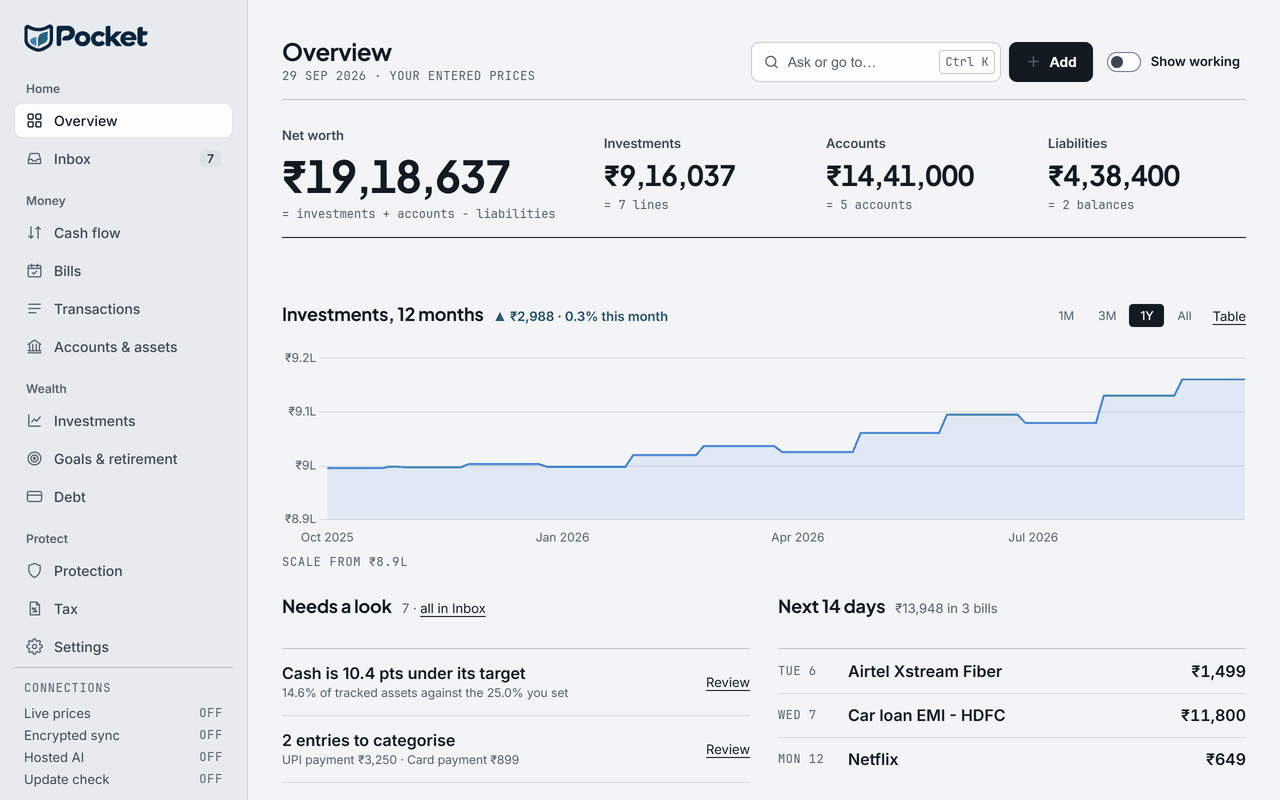Open Goals & retirement page

point(123,459)
